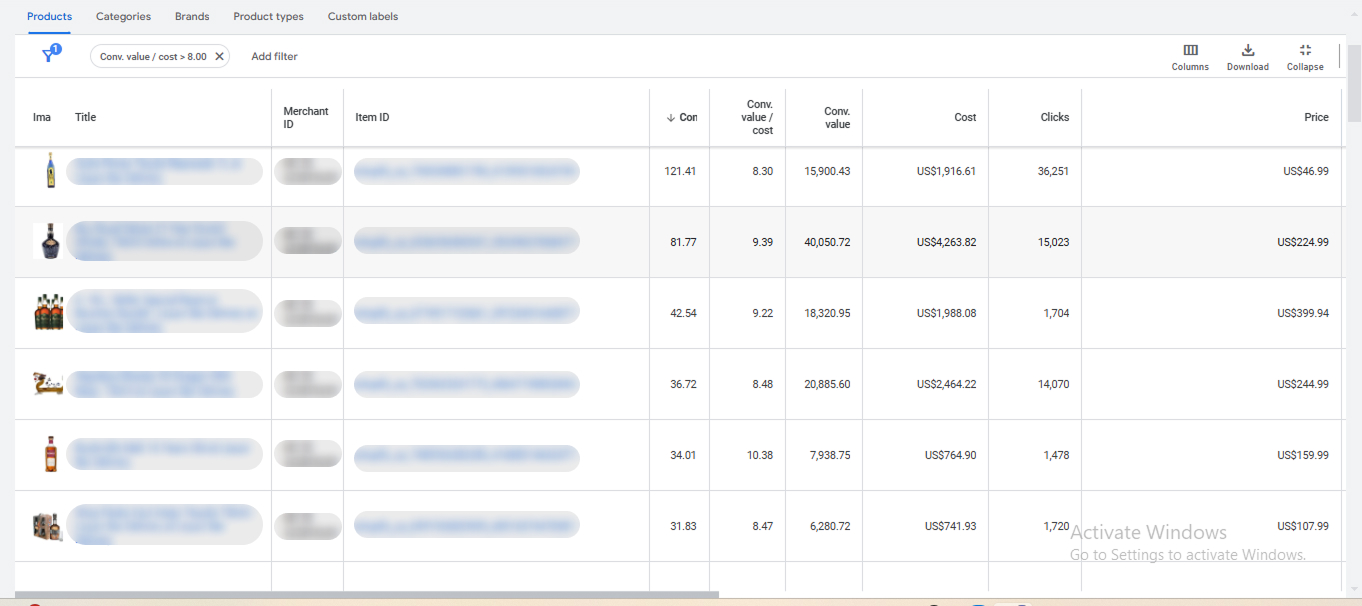Click the filter funnel icon
Image resolution: width=1362 pixels, height=606 pixels.
click(49, 56)
